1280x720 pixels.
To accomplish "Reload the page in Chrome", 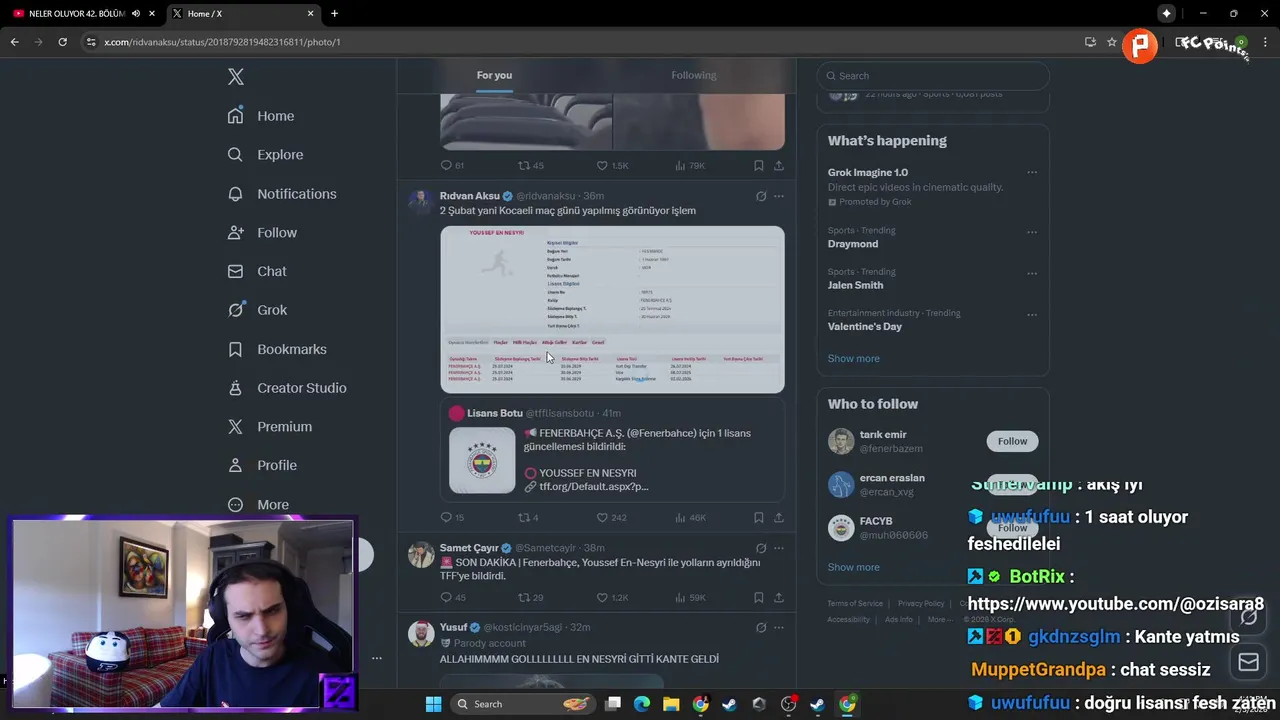I will [62, 42].
